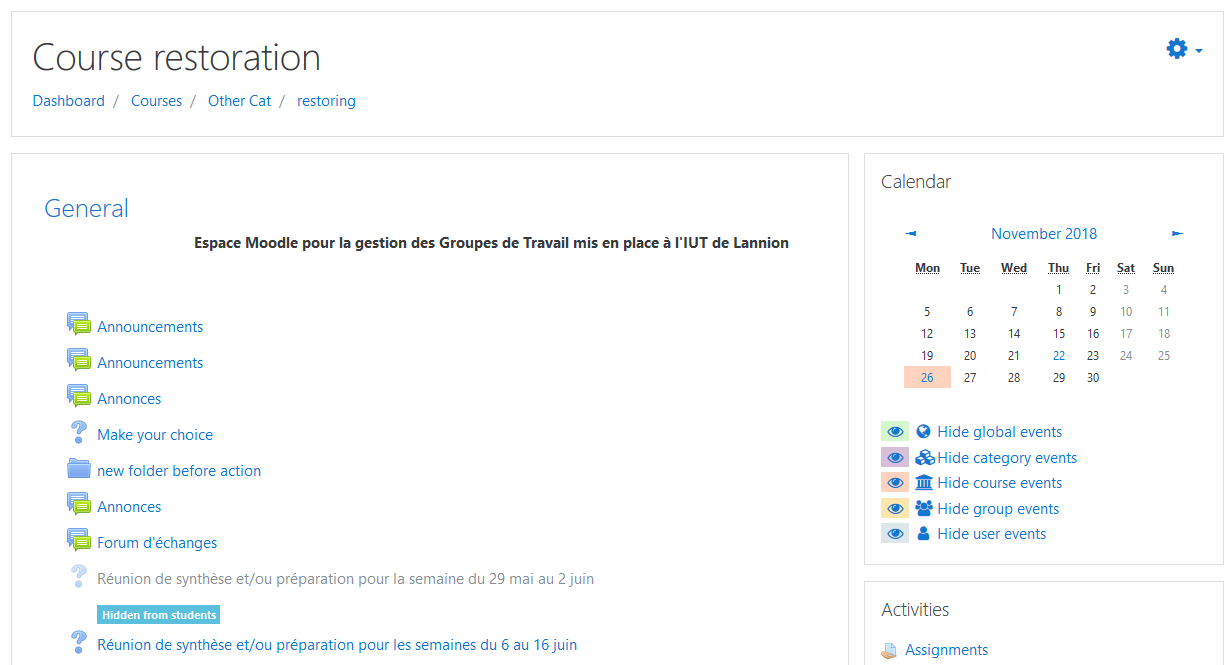This screenshot has width=1230, height=665.
Task: Click the choice icon beside Réunion 6 au 16 juin
Action: point(79,644)
